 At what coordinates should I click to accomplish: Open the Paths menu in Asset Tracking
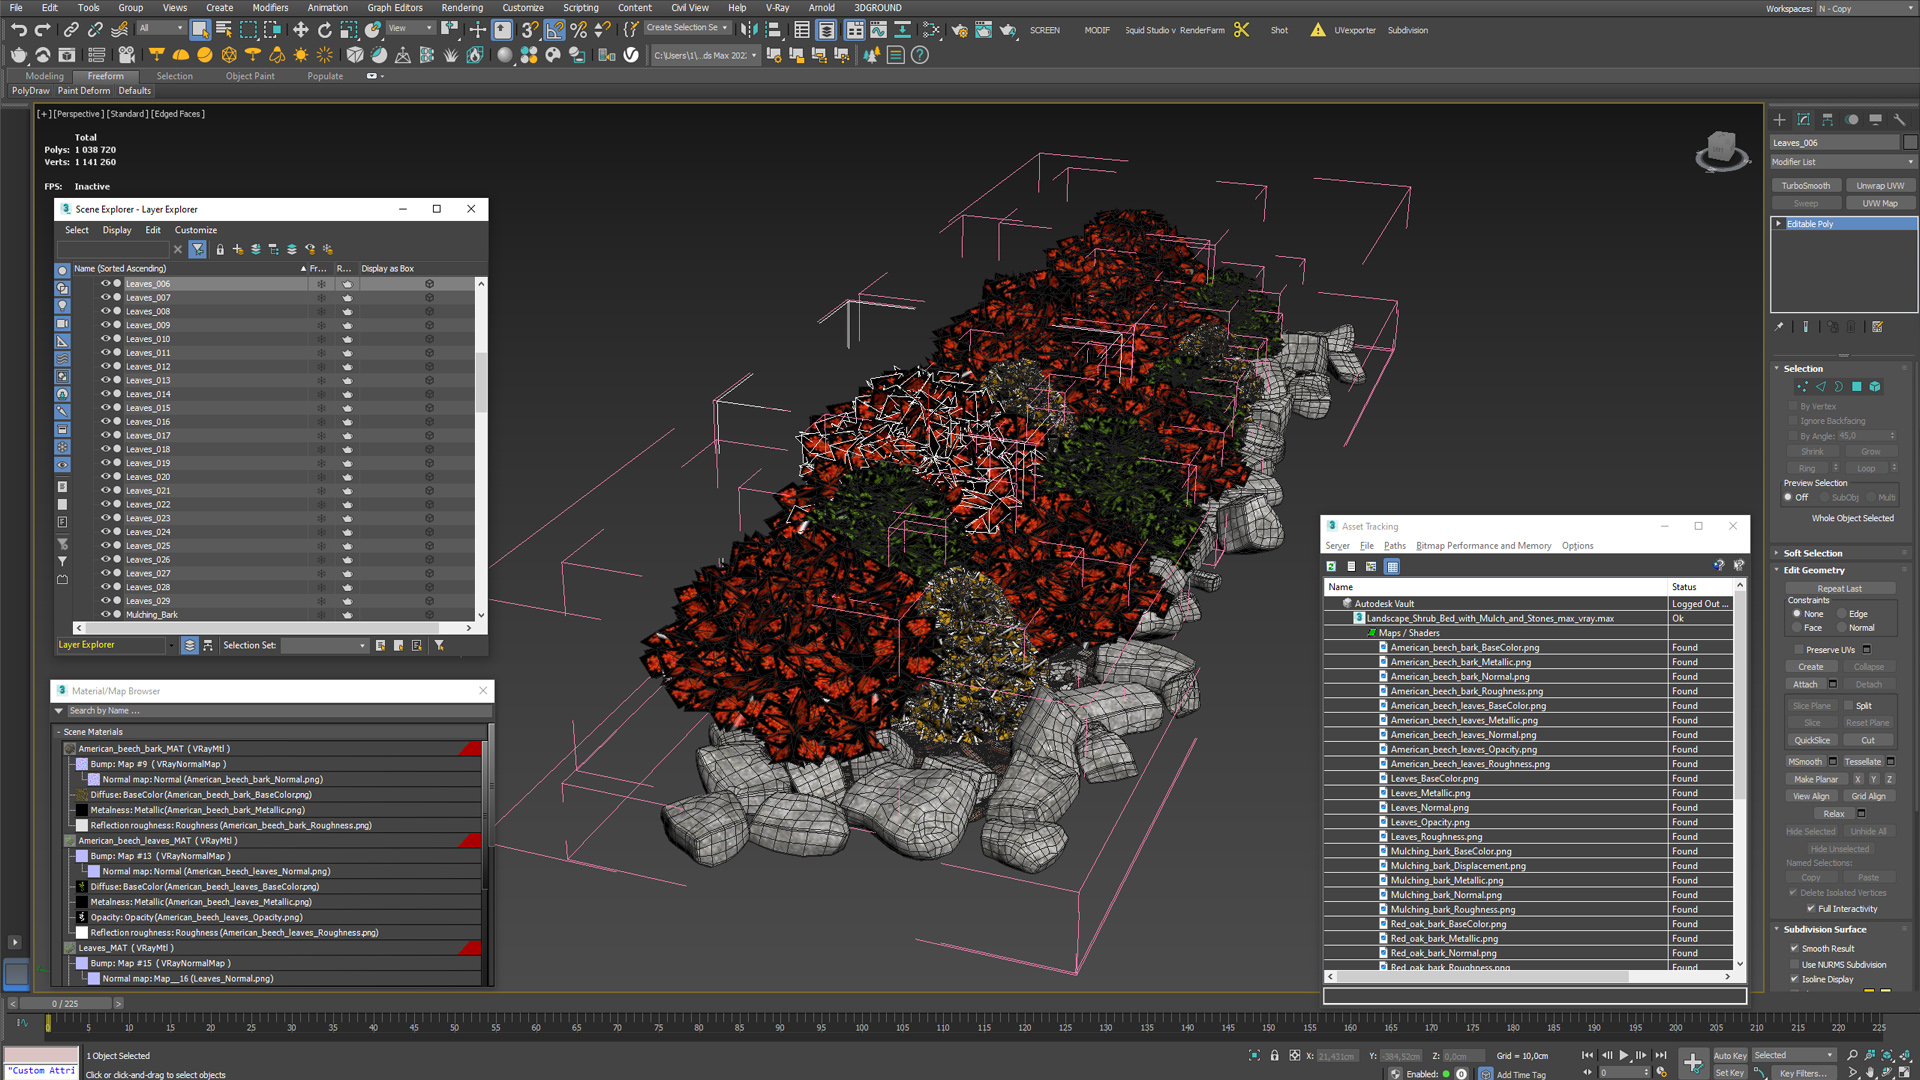1394,546
